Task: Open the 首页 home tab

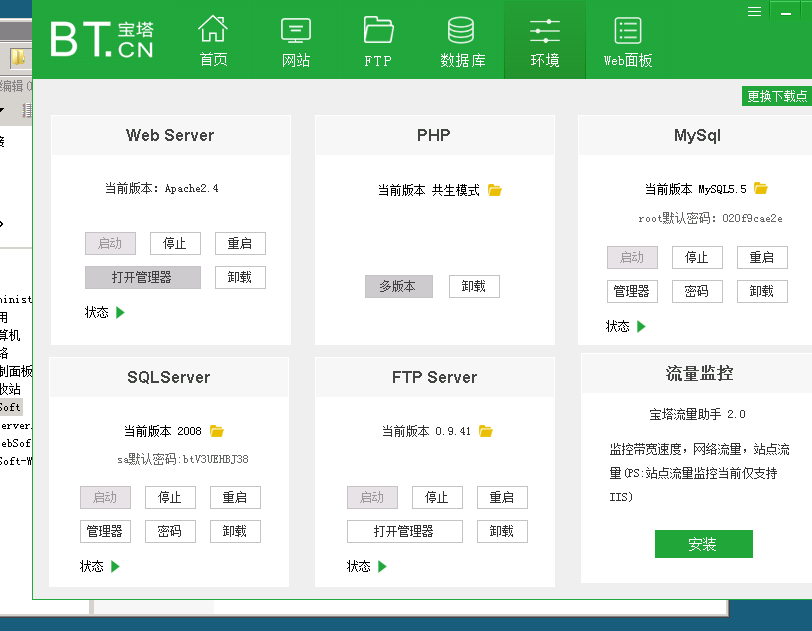Action: click(x=213, y=41)
